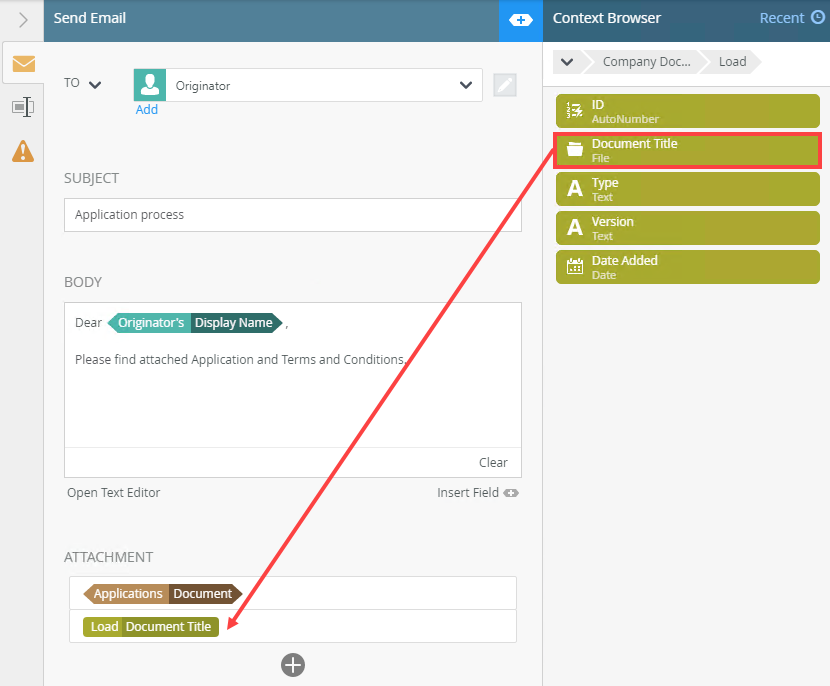The width and height of the screenshot is (830, 686).
Task: Click Clear in the body editor
Action: pos(493,462)
